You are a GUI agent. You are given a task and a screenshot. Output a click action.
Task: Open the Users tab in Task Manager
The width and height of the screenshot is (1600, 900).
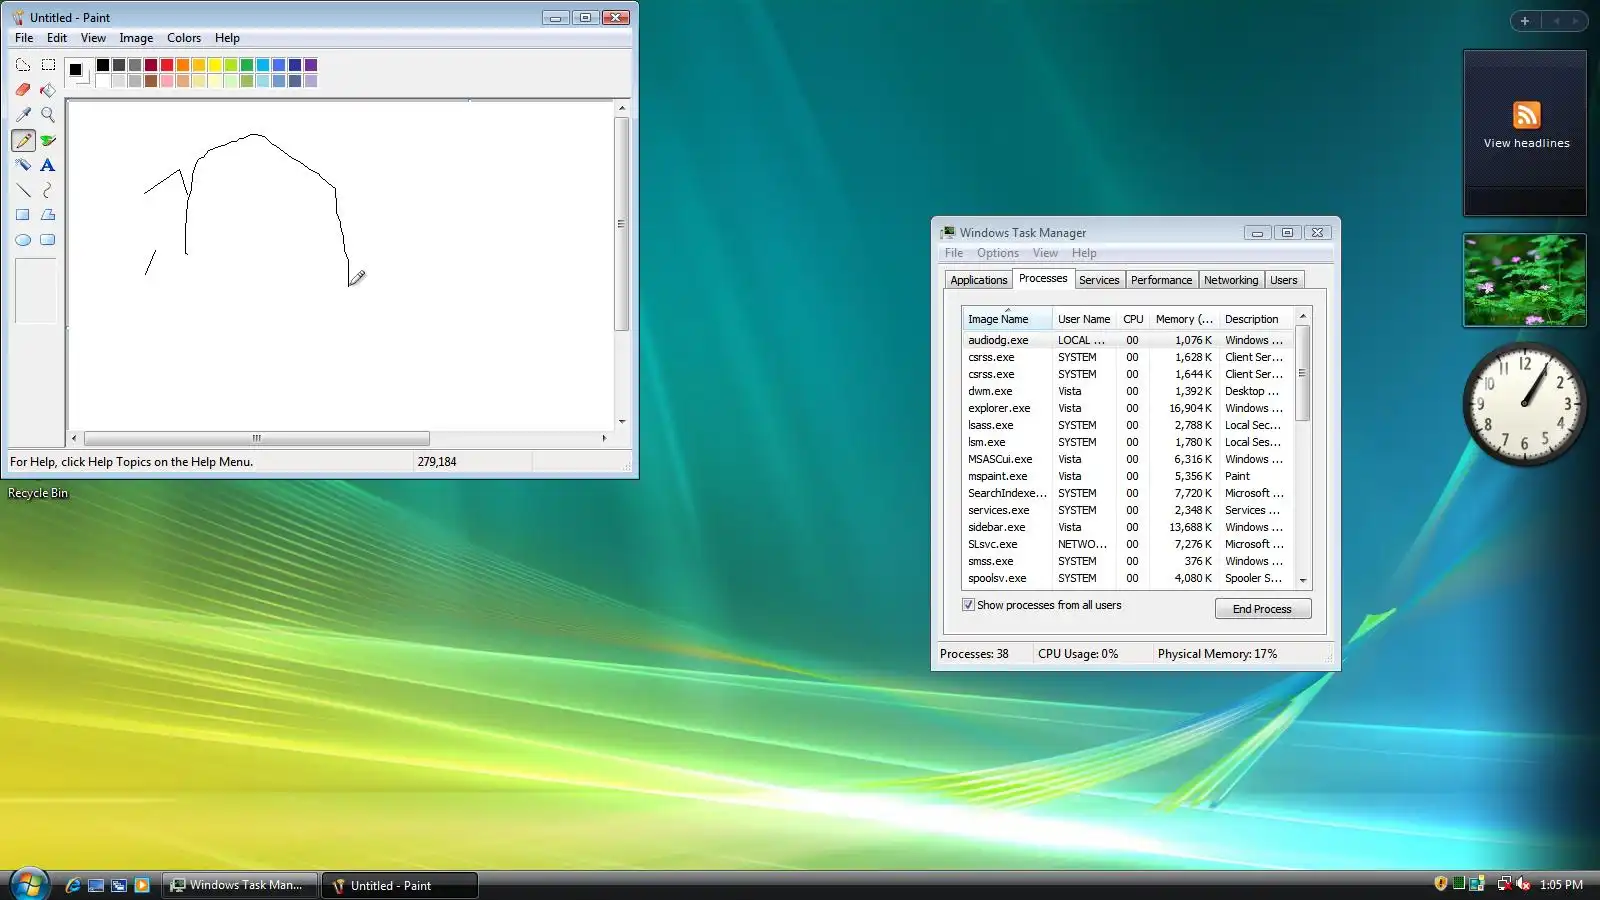click(1284, 280)
